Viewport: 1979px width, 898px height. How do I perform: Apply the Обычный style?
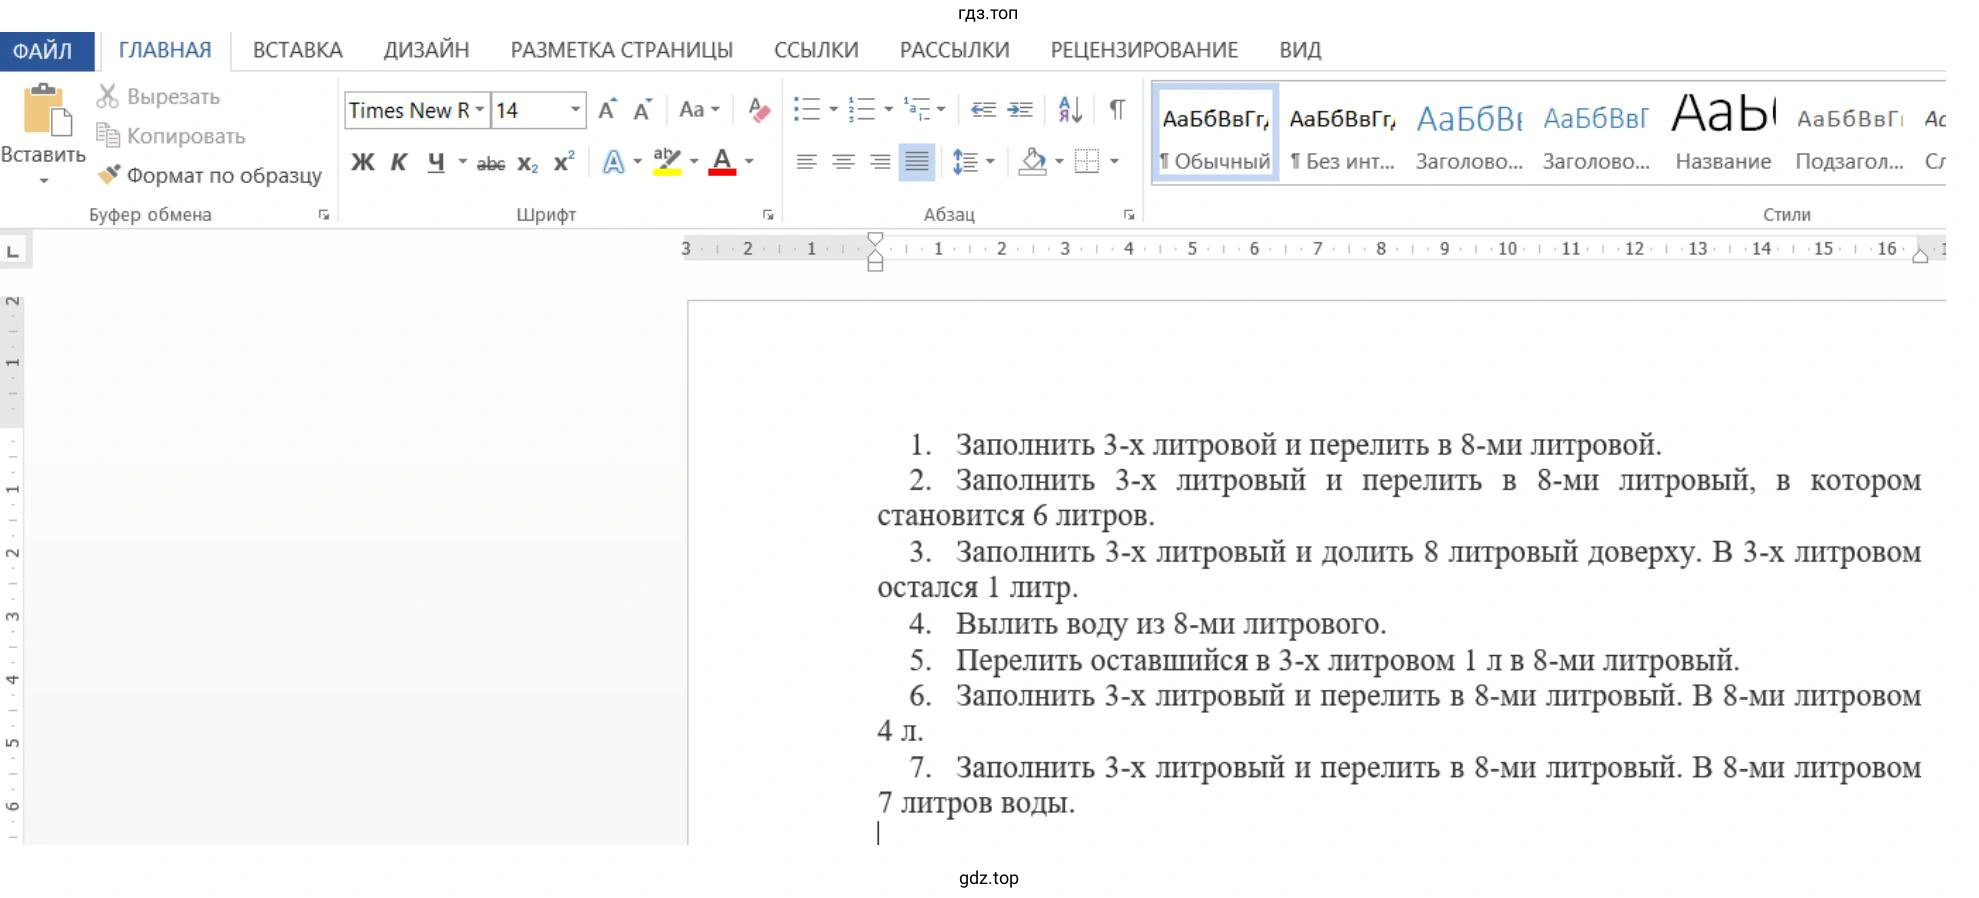click(x=1215, y=133)
